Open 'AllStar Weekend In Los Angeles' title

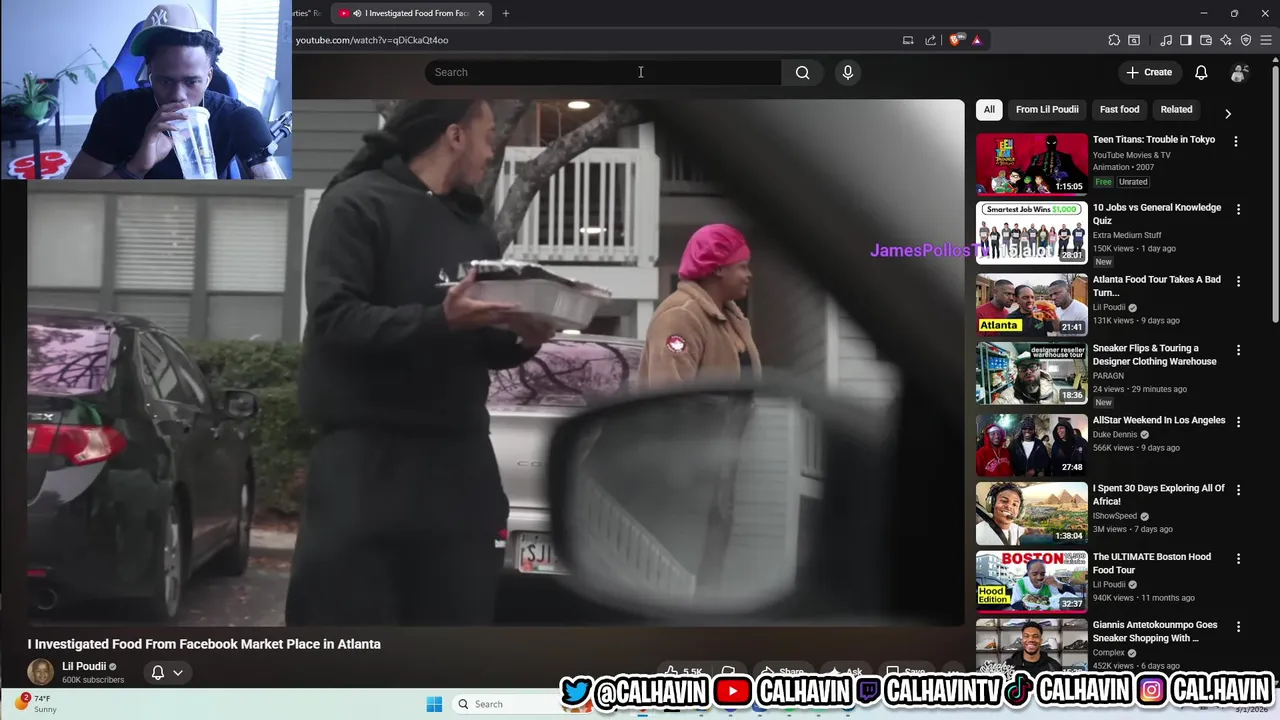pyautogui.click(x=1159, y=421)
